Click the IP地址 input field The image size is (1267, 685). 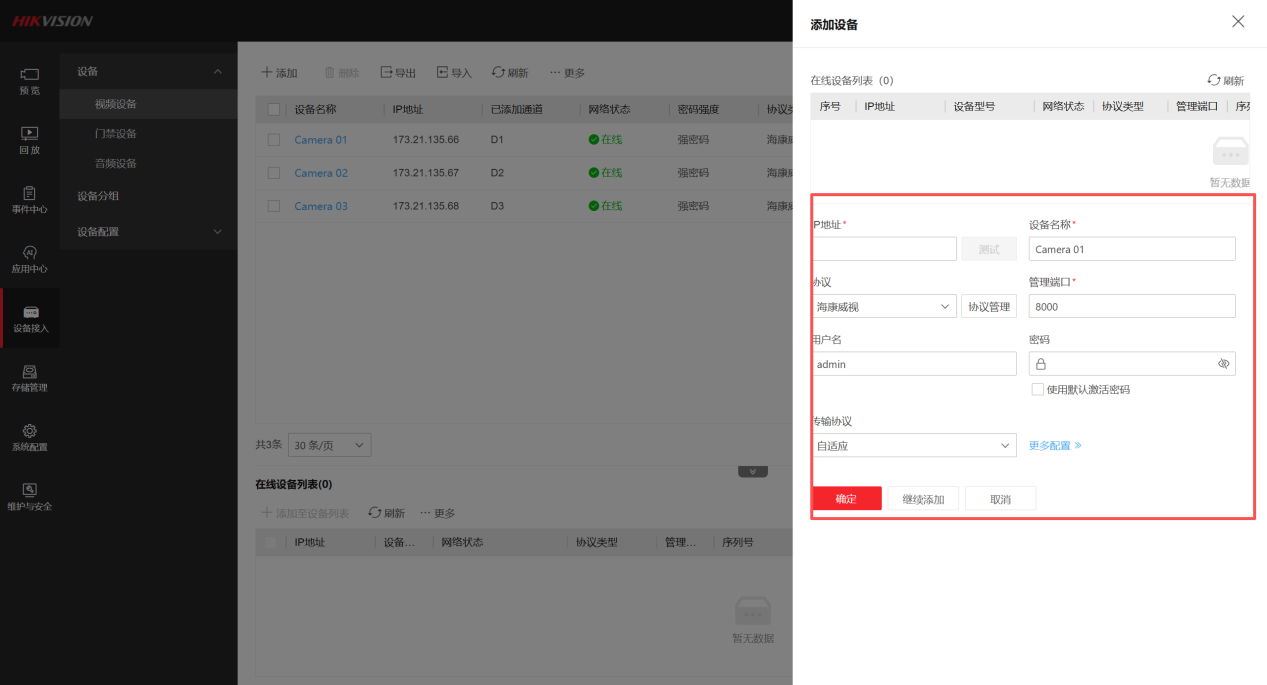pyautogui.click(x=884, y=249)
